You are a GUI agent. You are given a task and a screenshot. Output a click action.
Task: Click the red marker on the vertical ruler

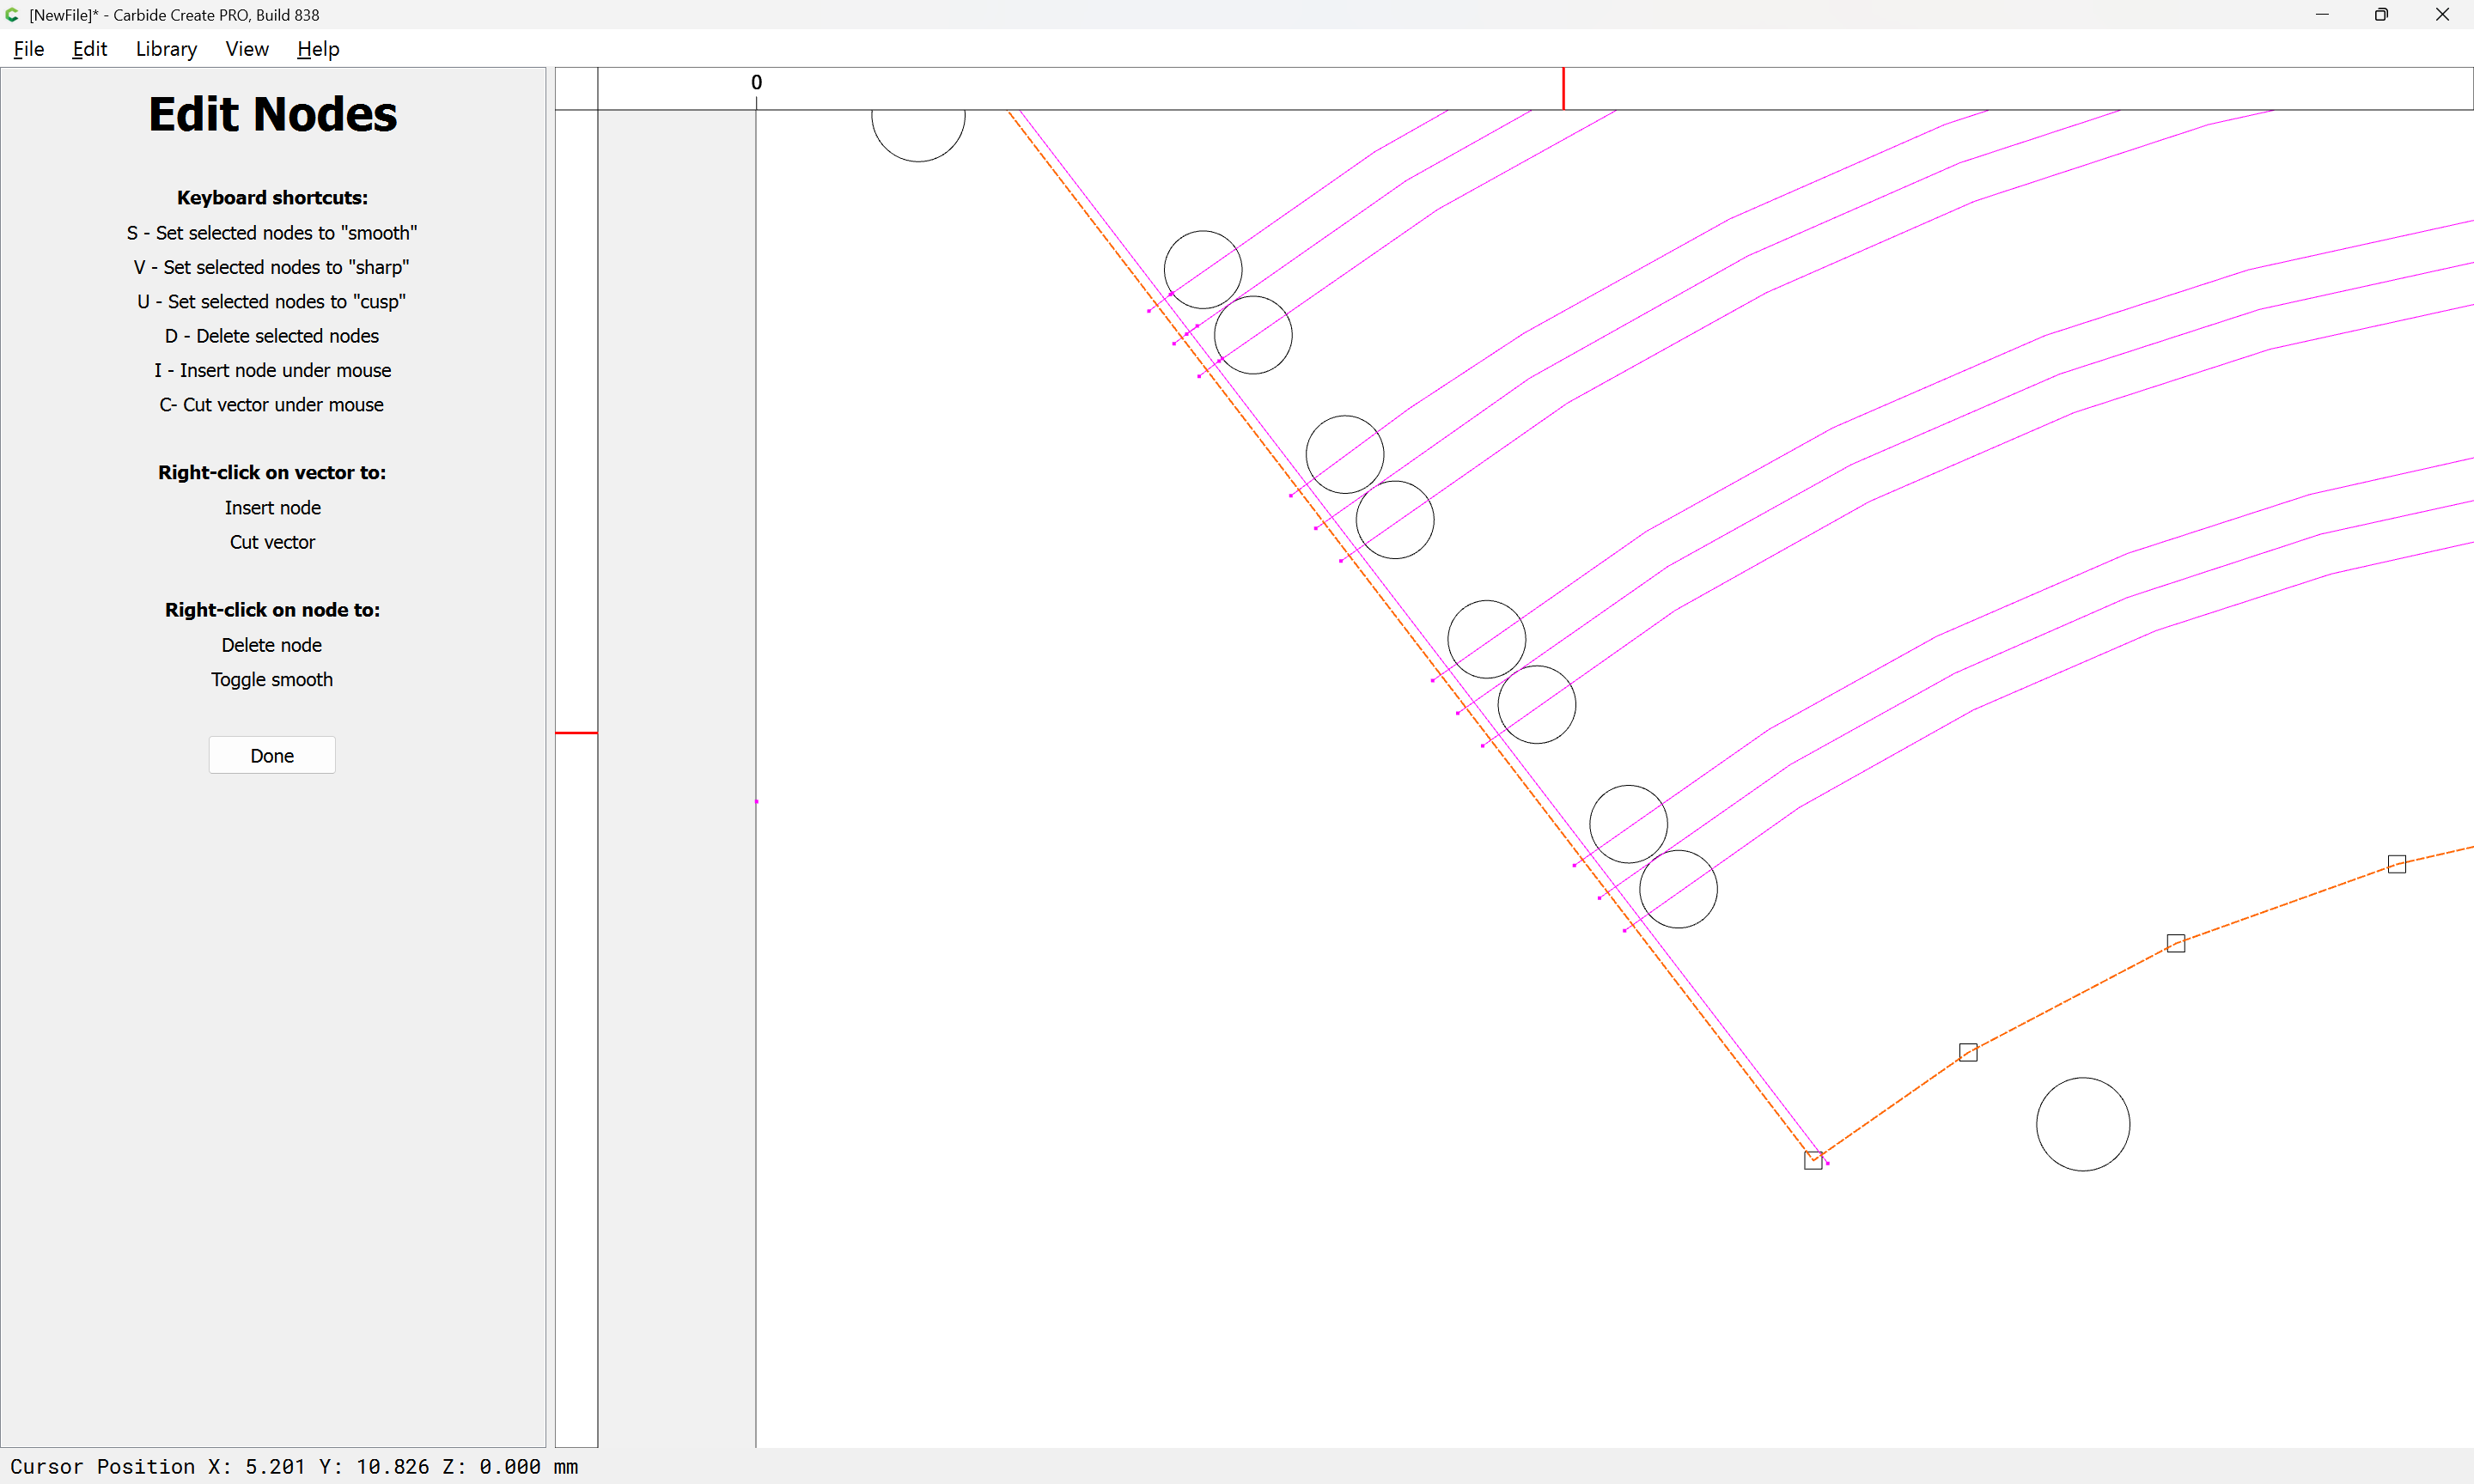pyautogui.click(x=576, y=733)
